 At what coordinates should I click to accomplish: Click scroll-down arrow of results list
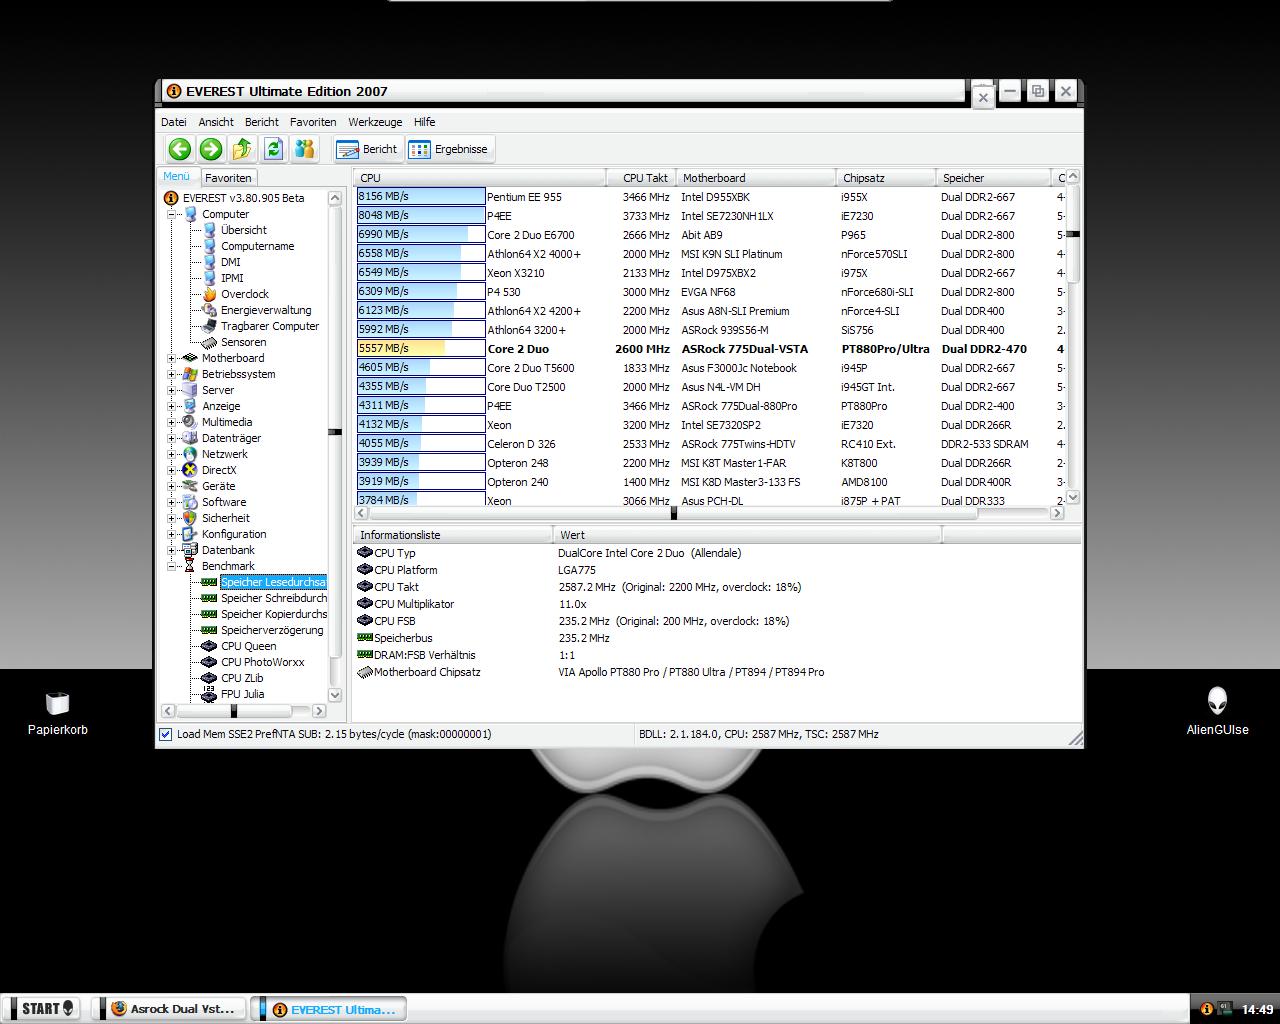[1073, 497]
